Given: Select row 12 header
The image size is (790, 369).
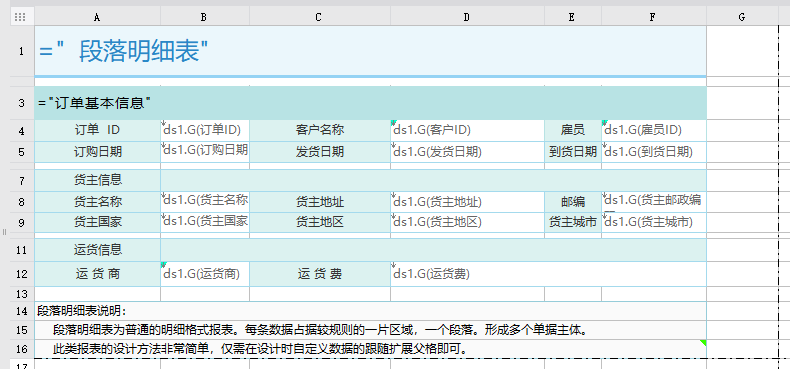Looking at the screenshot, I should [22, 274].
